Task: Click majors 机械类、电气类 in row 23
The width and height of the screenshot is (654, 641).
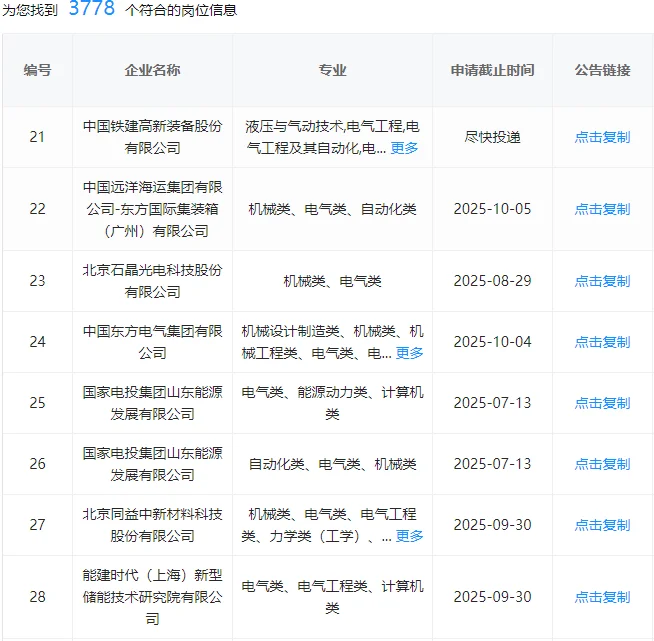Action: point(332,281)
